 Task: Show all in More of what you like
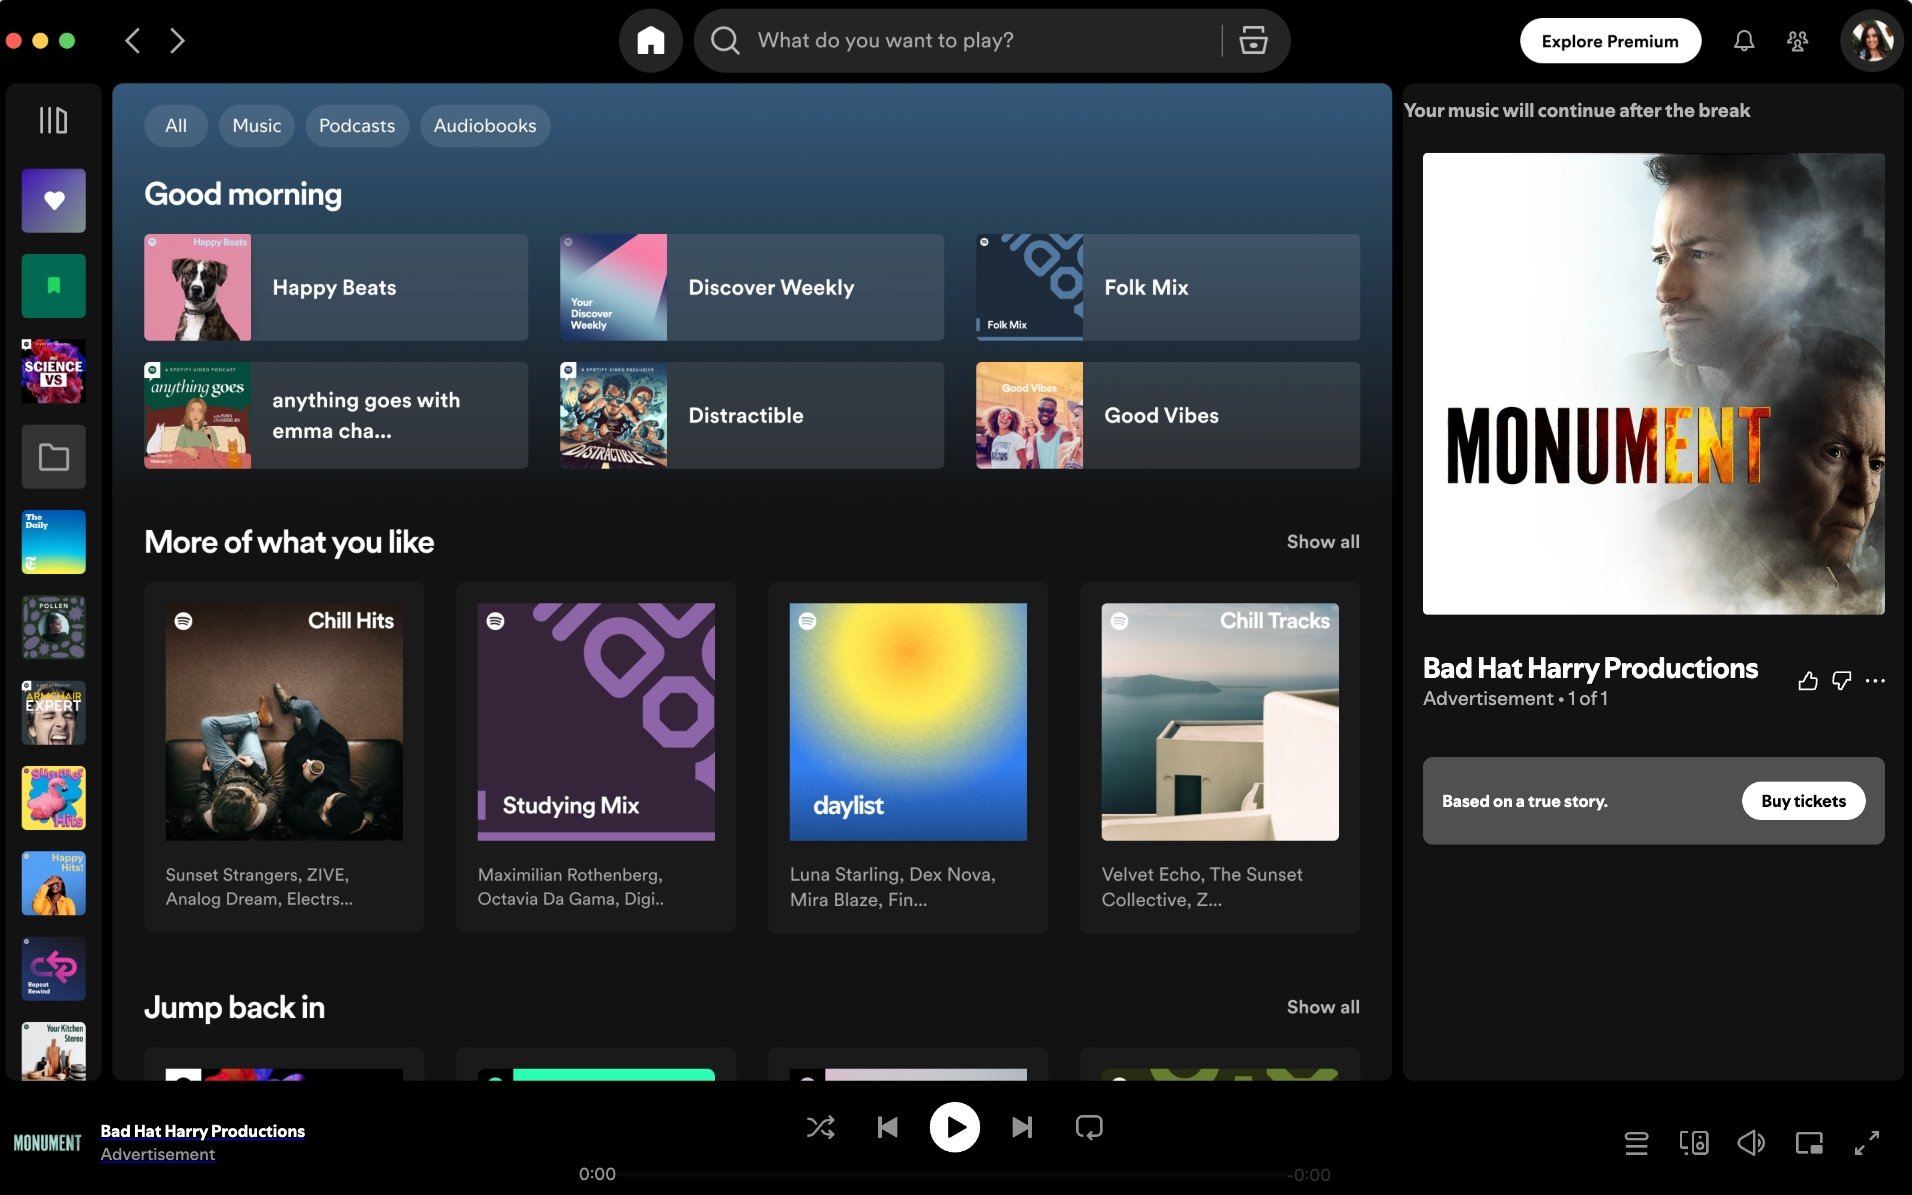click(1322, 542)
